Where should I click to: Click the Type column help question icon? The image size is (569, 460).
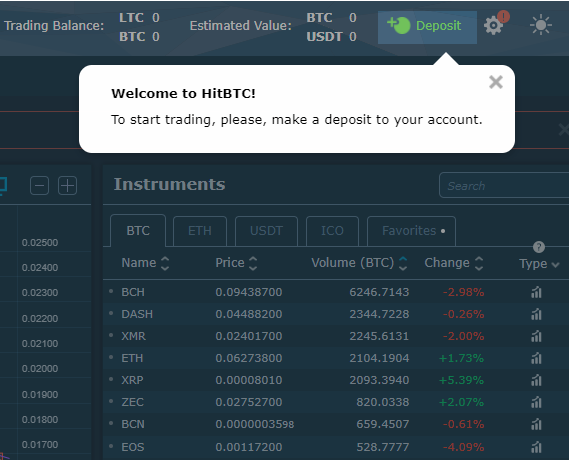pos(539,247)
